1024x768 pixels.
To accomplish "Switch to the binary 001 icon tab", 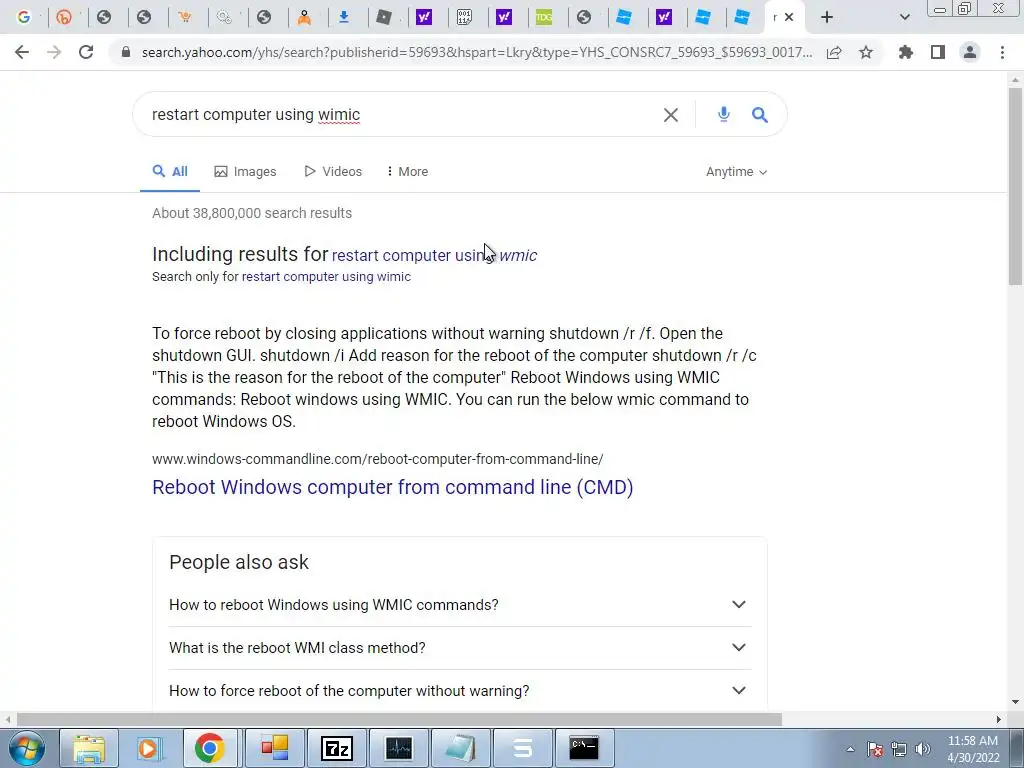I will point(464,18).
